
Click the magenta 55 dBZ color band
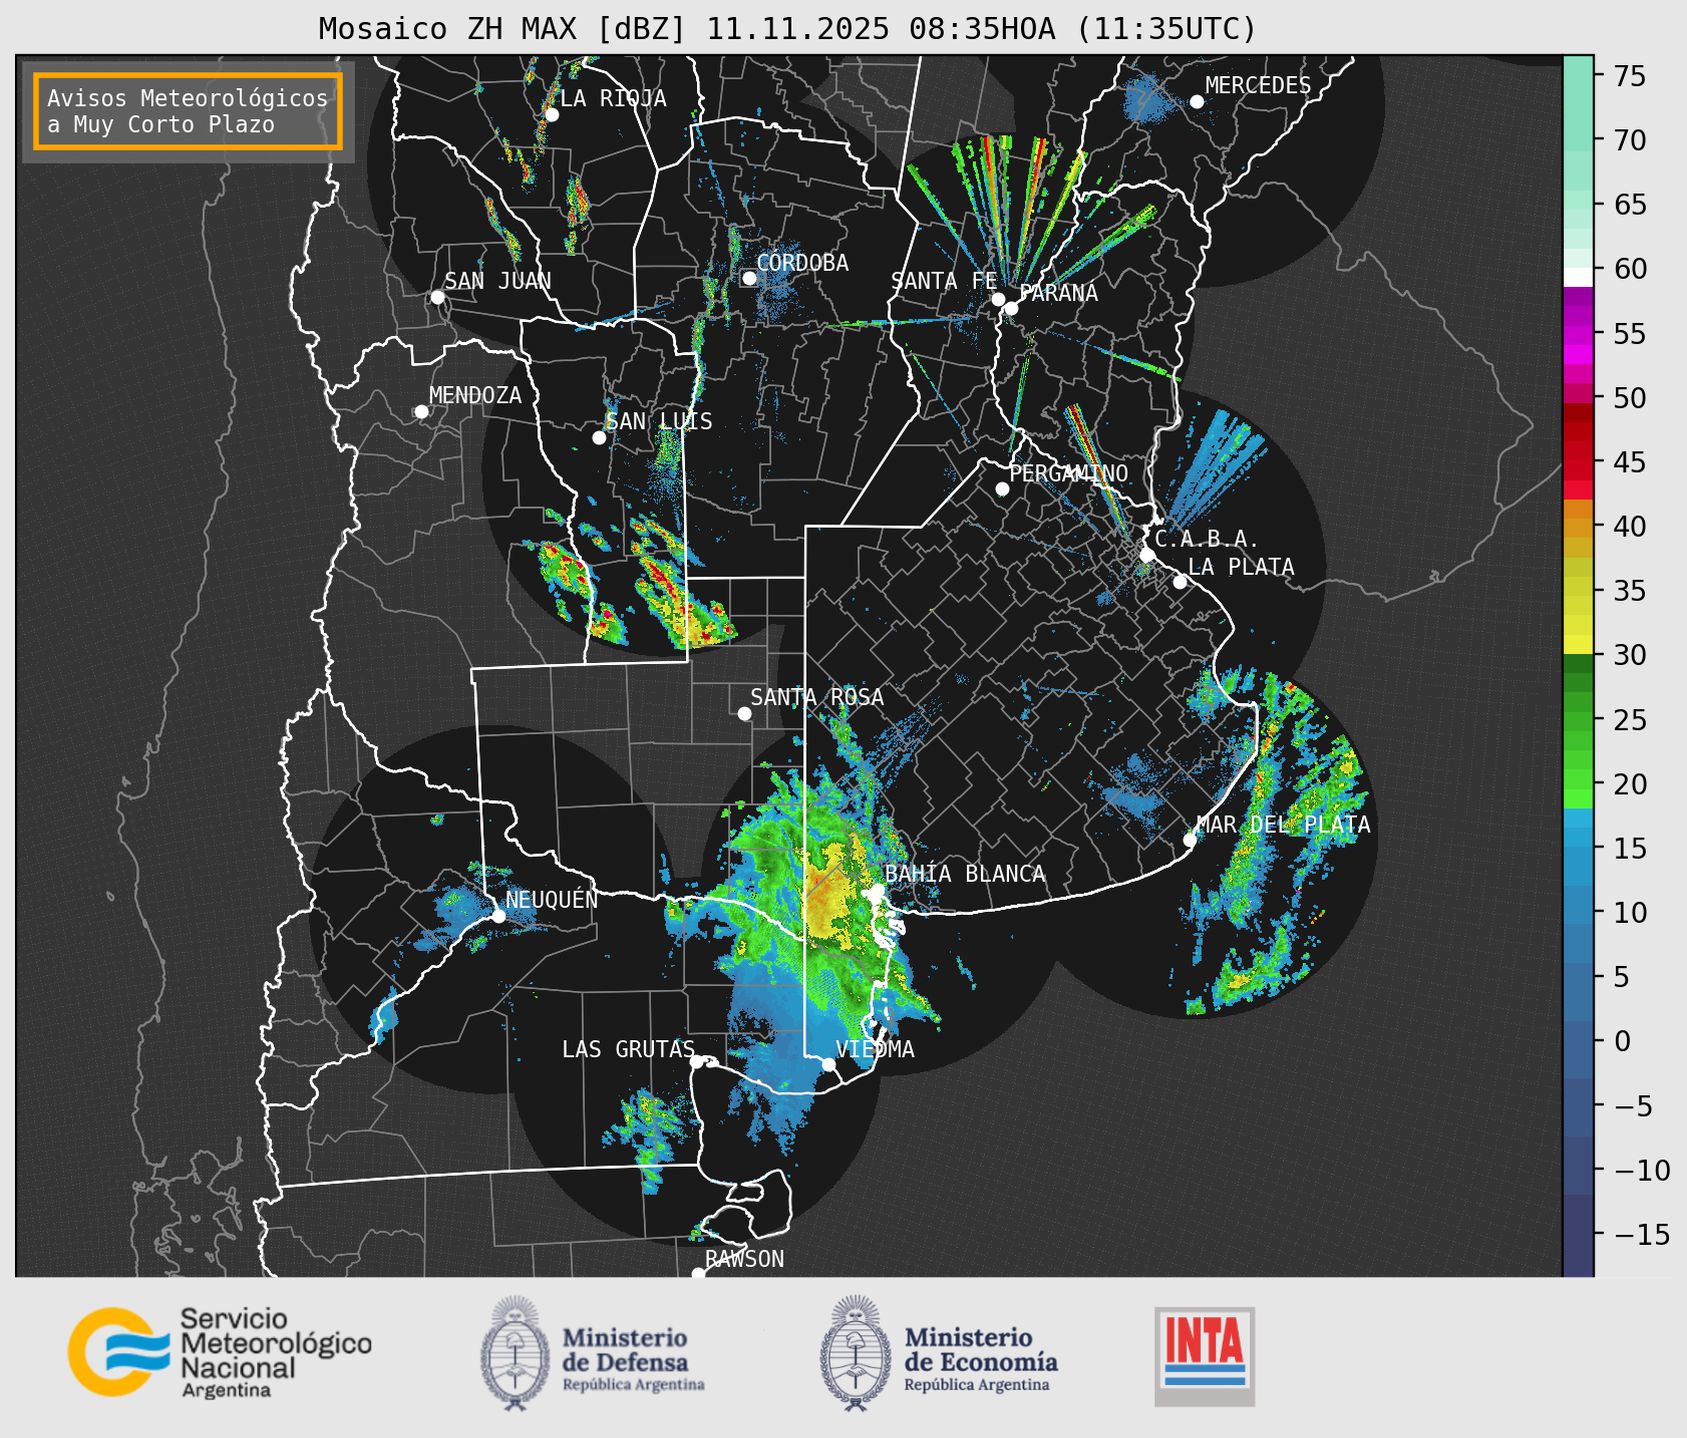click(1578, 334)
